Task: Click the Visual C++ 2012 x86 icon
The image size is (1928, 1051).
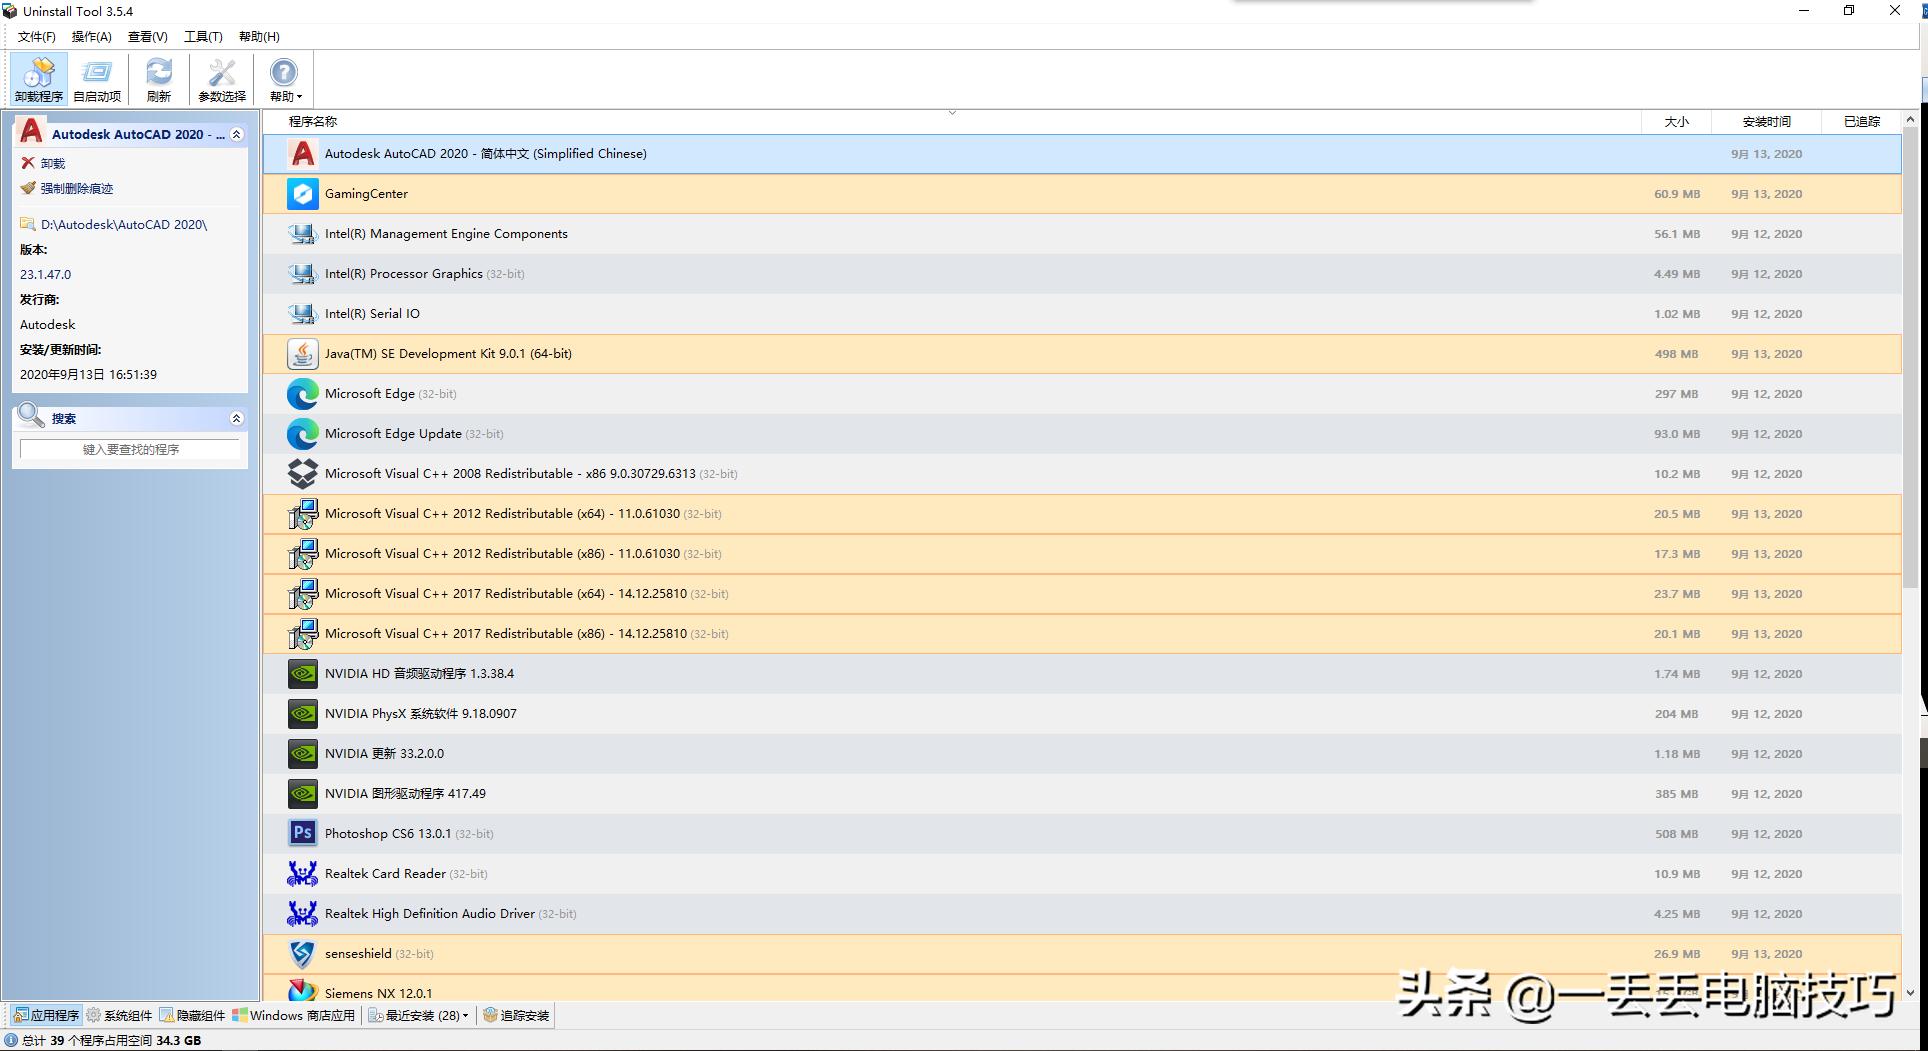Action: click(x=302, y=554)
